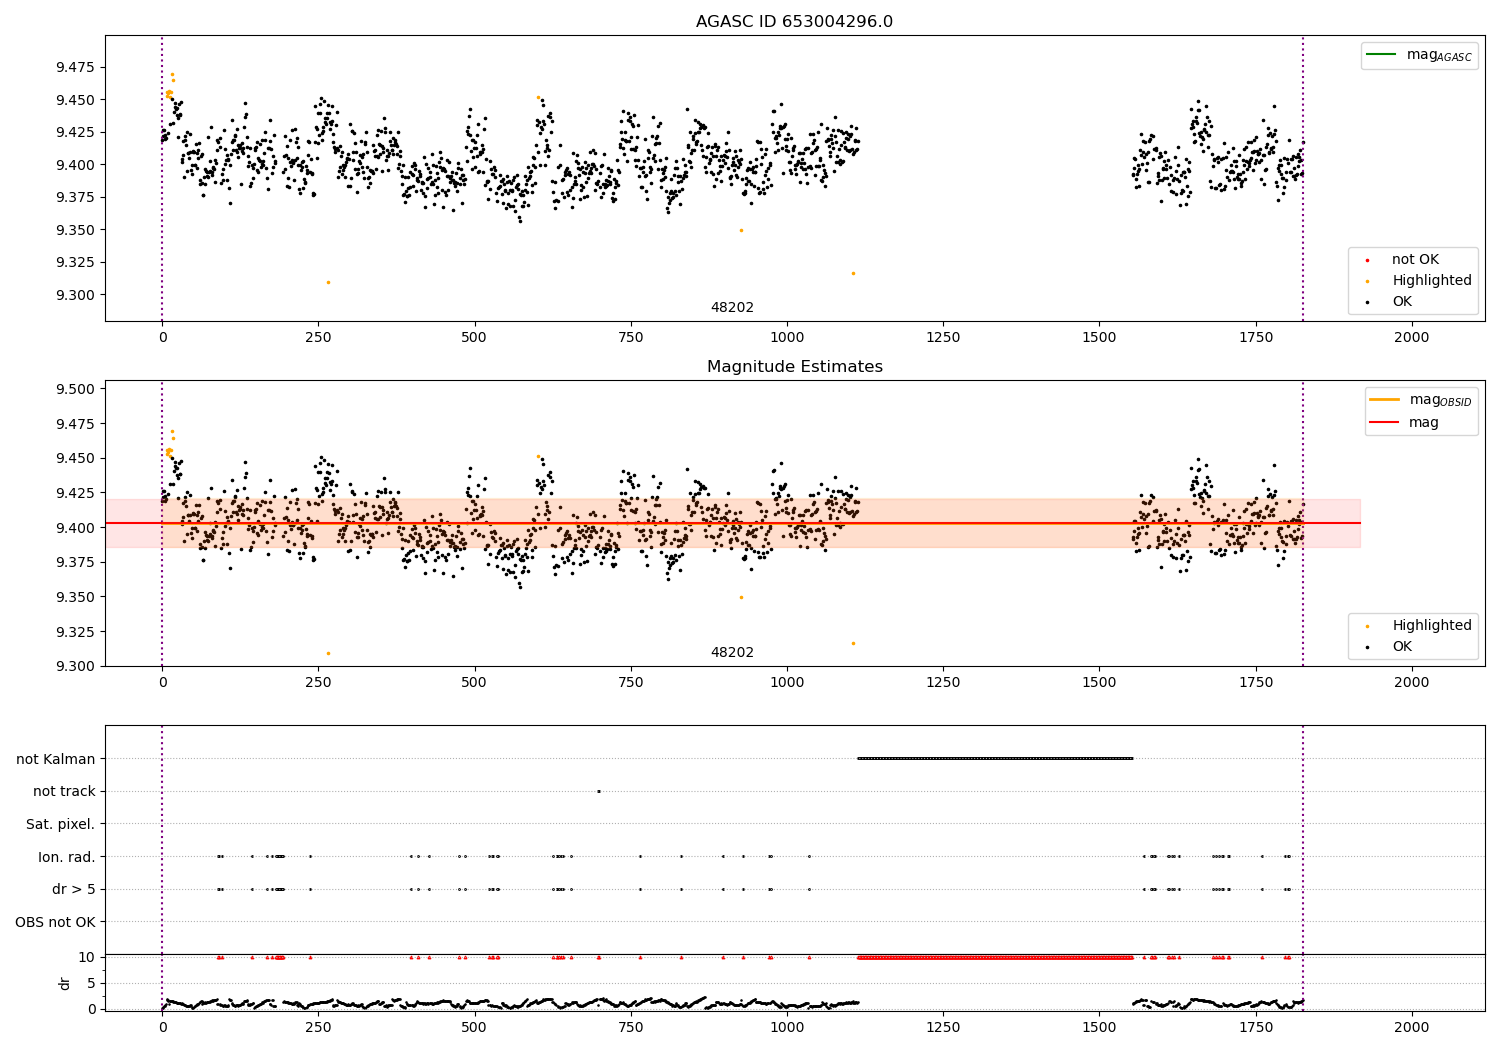
Task: Click the 9.300 y-tick label on top plot
Action: coord(75,295)
